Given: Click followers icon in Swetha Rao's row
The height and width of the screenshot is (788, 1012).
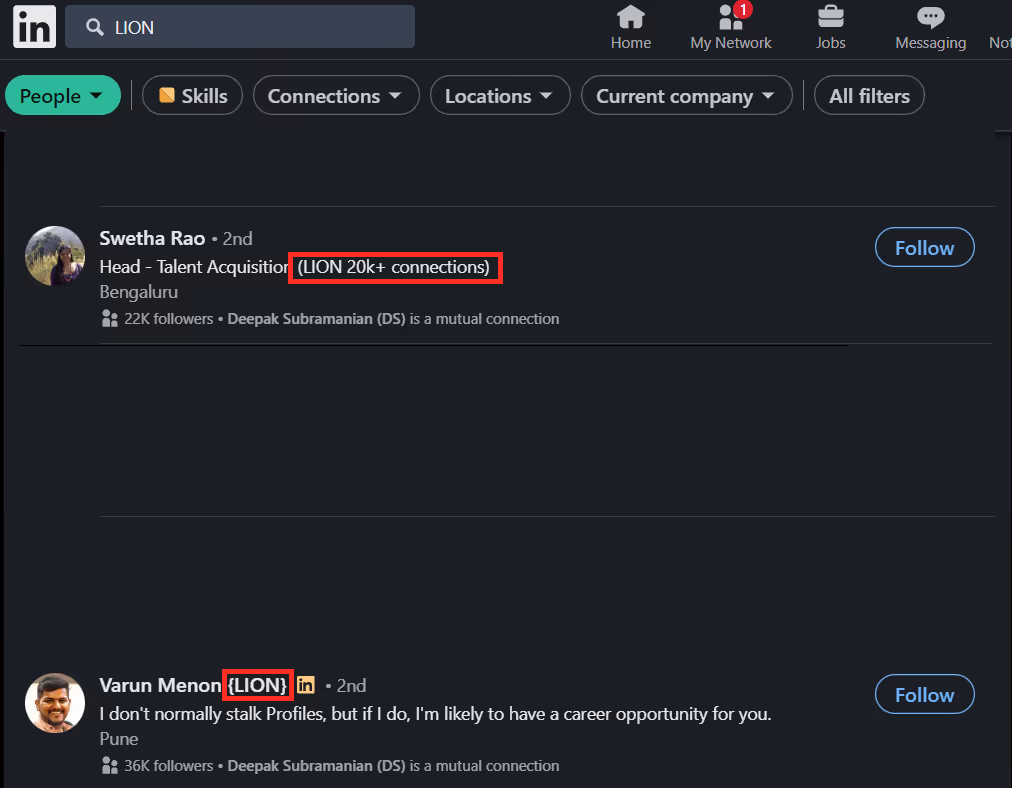Looking at the screenshot, I should point(110,319).
